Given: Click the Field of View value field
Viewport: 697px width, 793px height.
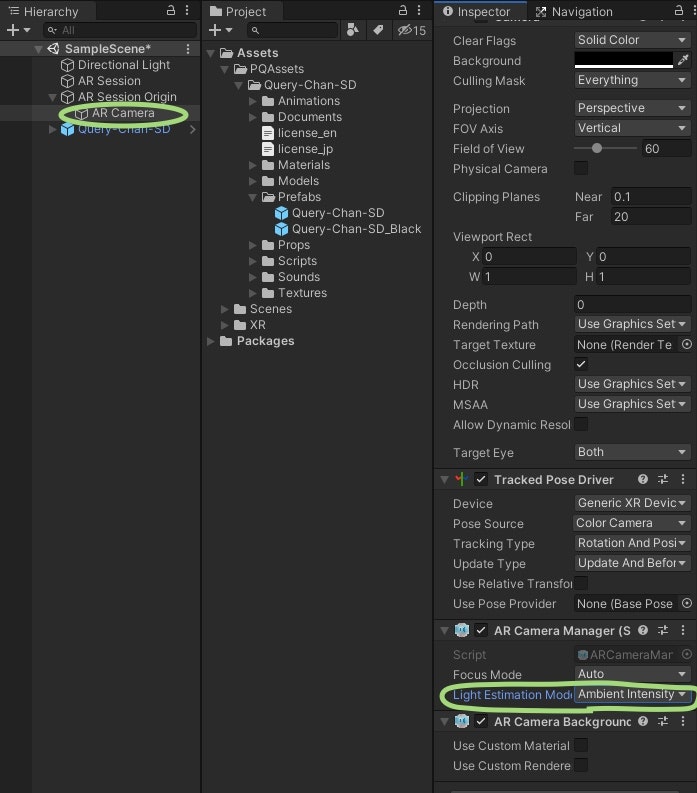Looking at the screenshot, I should (666, 149).
